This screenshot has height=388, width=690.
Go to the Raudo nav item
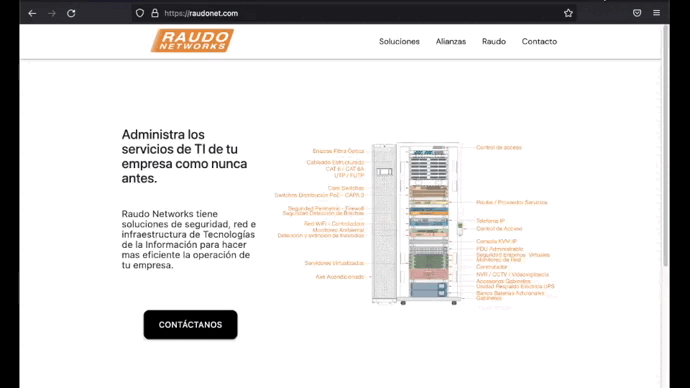click(x=494, y=41)
